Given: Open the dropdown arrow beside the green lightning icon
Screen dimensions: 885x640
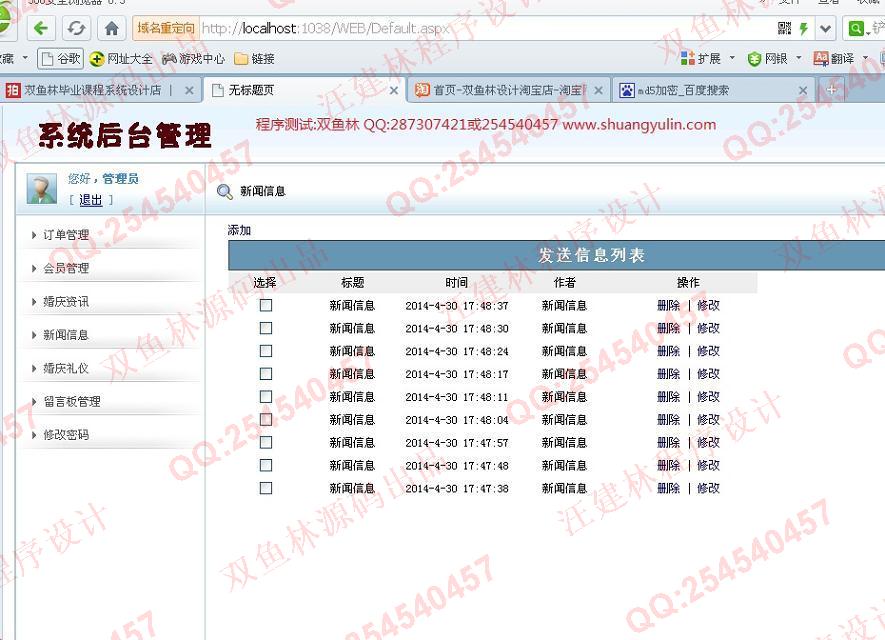Looking at the screenshot, I should (826, 28).
